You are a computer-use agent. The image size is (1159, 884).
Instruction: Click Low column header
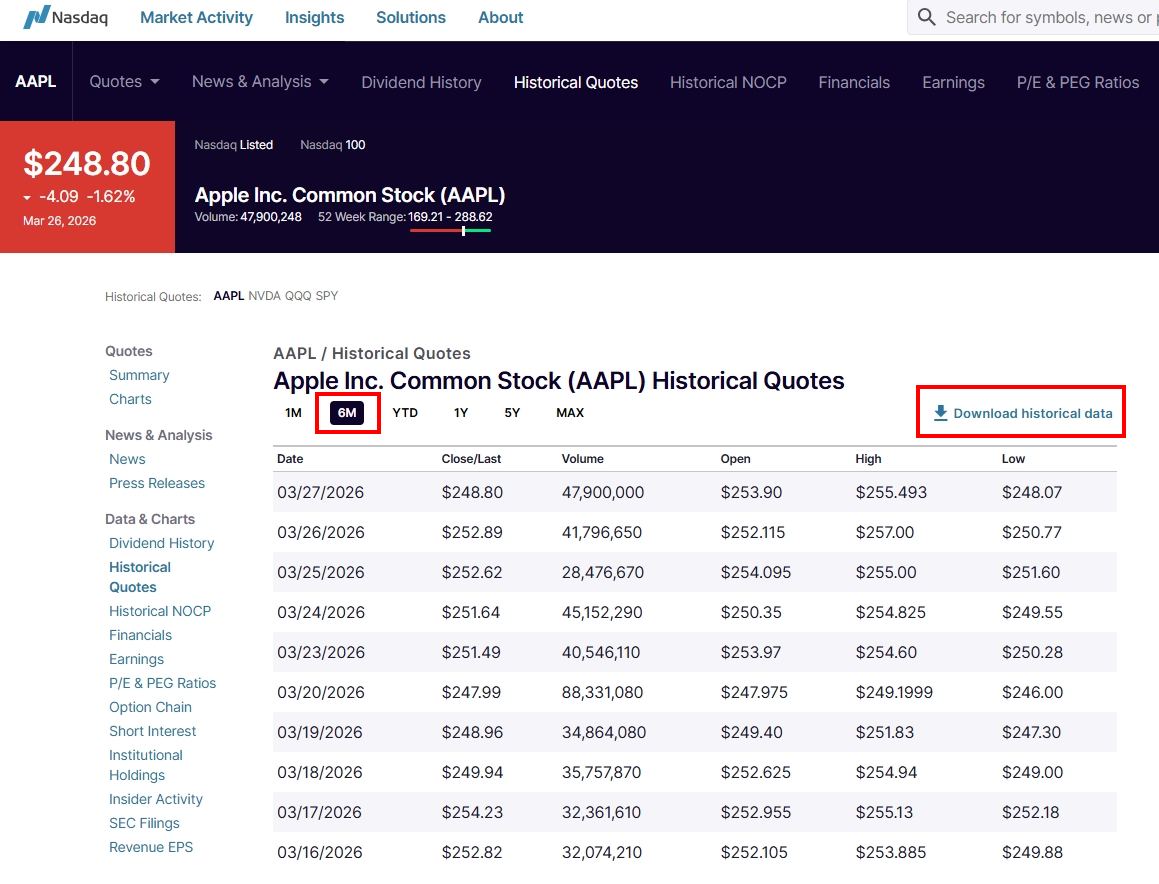1013,459
